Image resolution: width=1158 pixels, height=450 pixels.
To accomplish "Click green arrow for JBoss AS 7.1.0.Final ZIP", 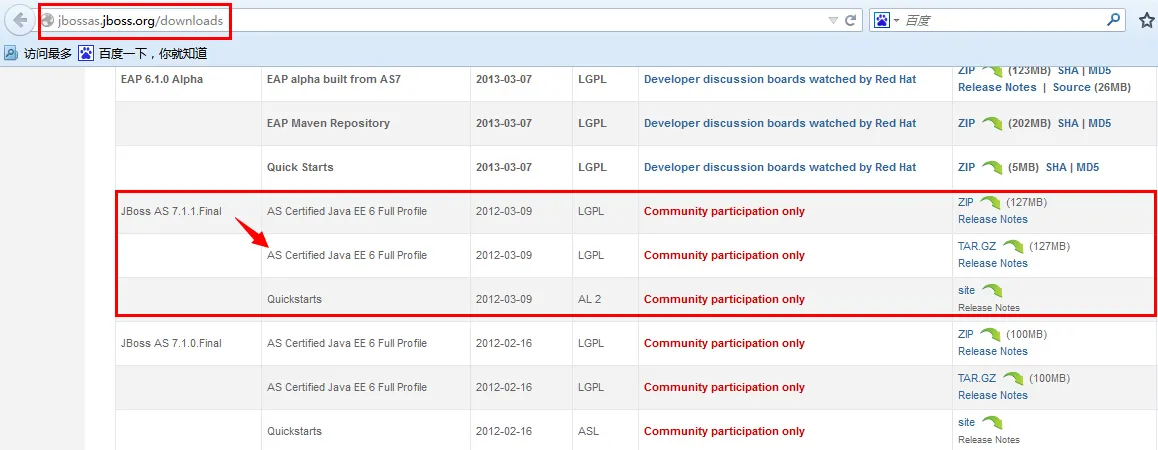I will (992, 335).
